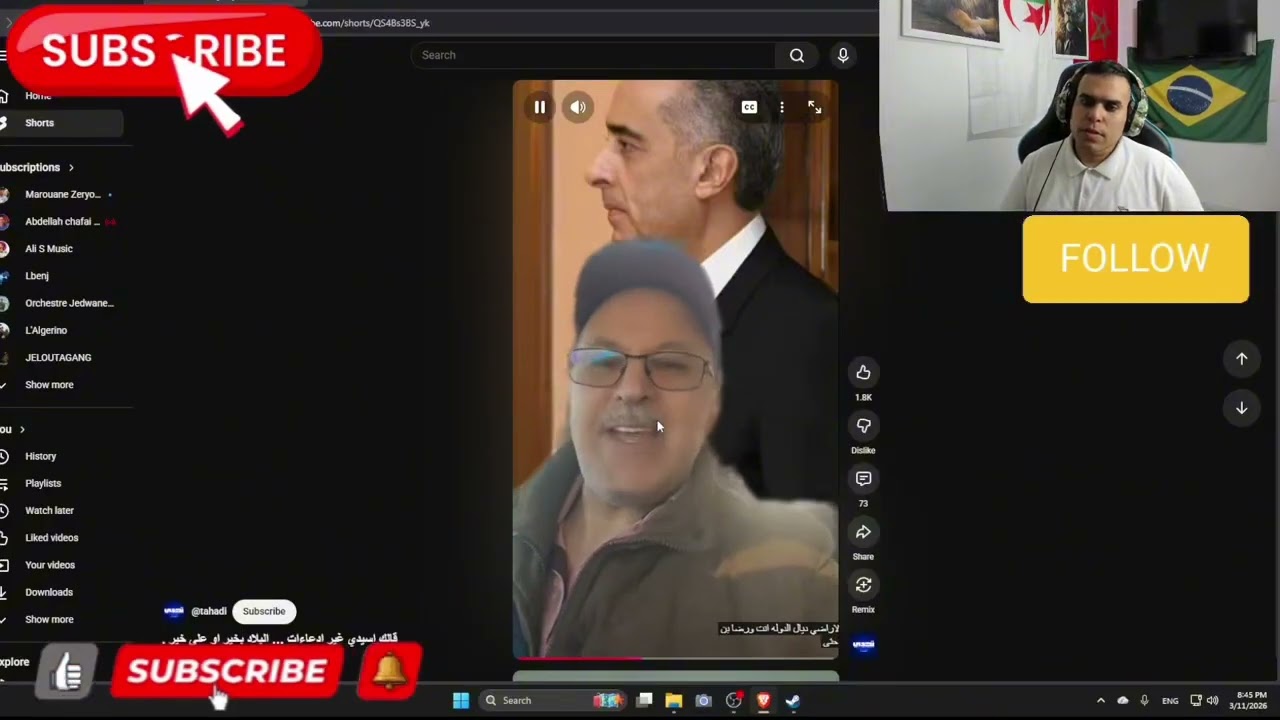Viewport: 1280px width, 720px height.
Task: Share this Short
Action: [x=863, y=532]
